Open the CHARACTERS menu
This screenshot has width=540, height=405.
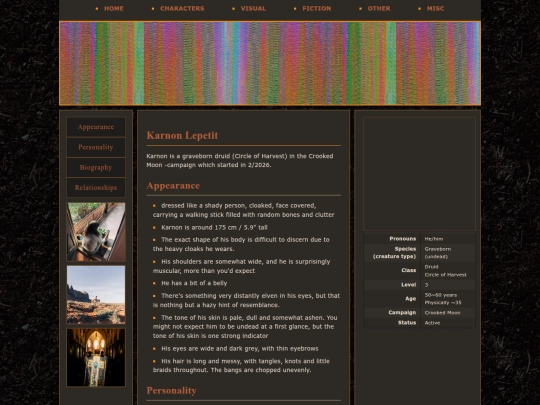(x=182, y=9)
